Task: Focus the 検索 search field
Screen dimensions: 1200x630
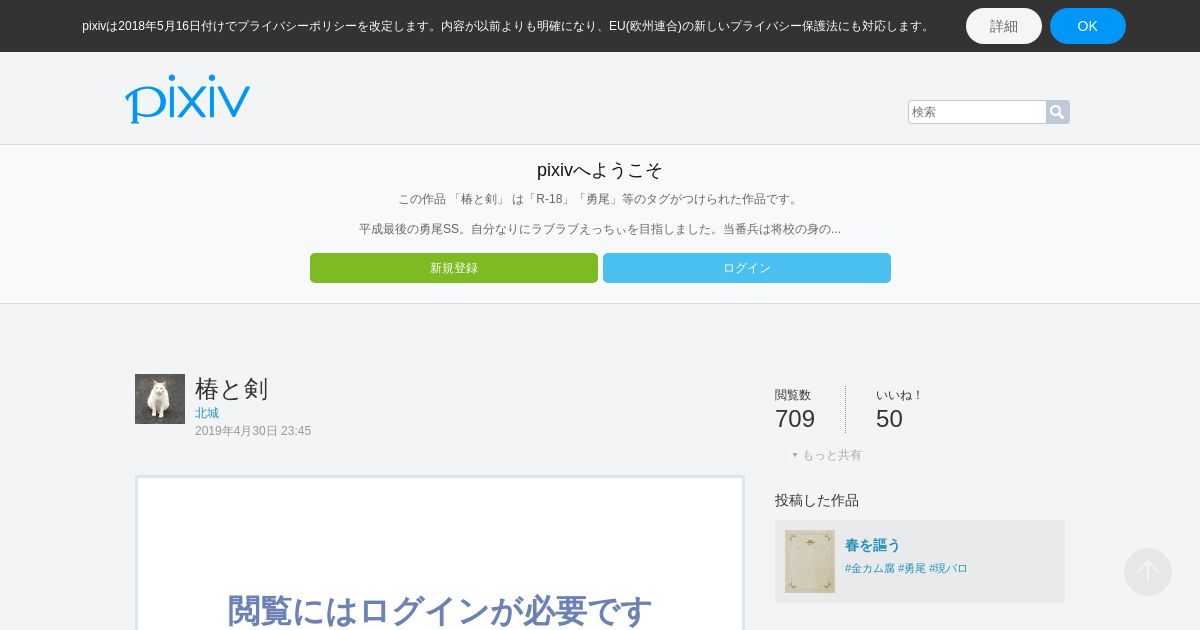Action: pos(977,112)
